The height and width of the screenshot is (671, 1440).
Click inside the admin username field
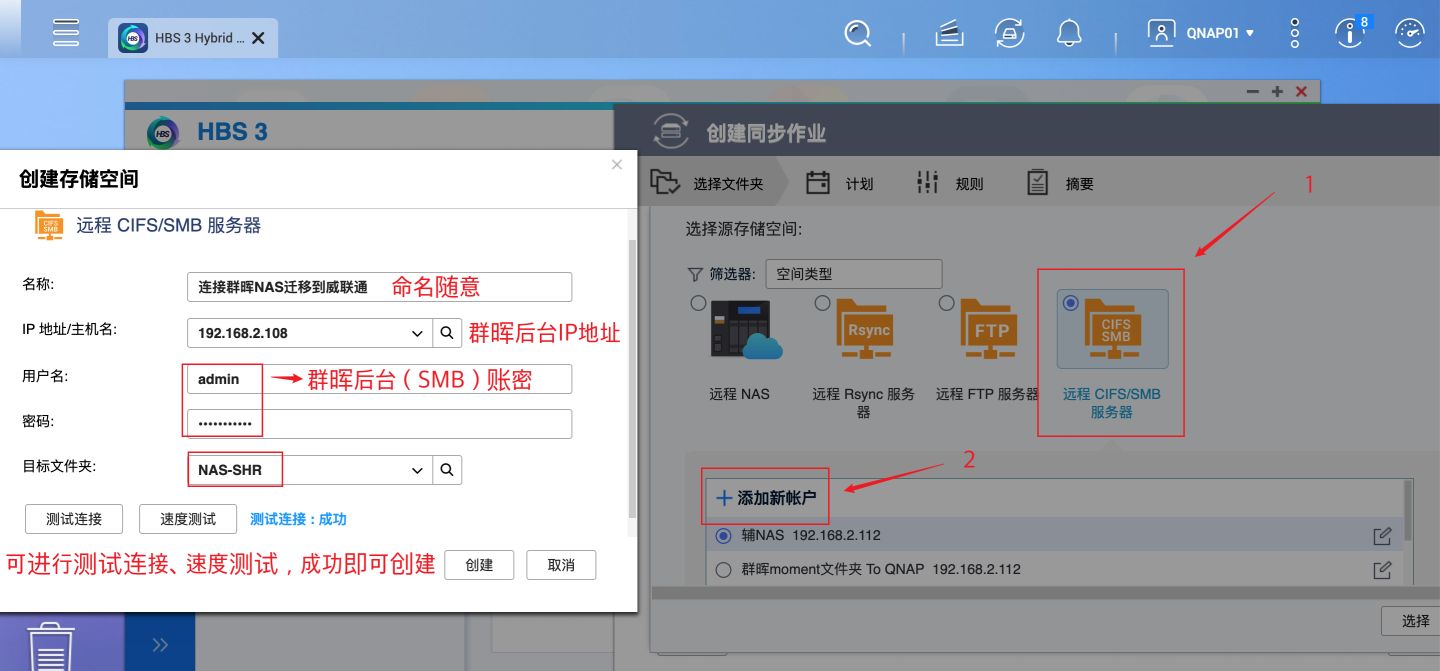(x=222, y=379)
